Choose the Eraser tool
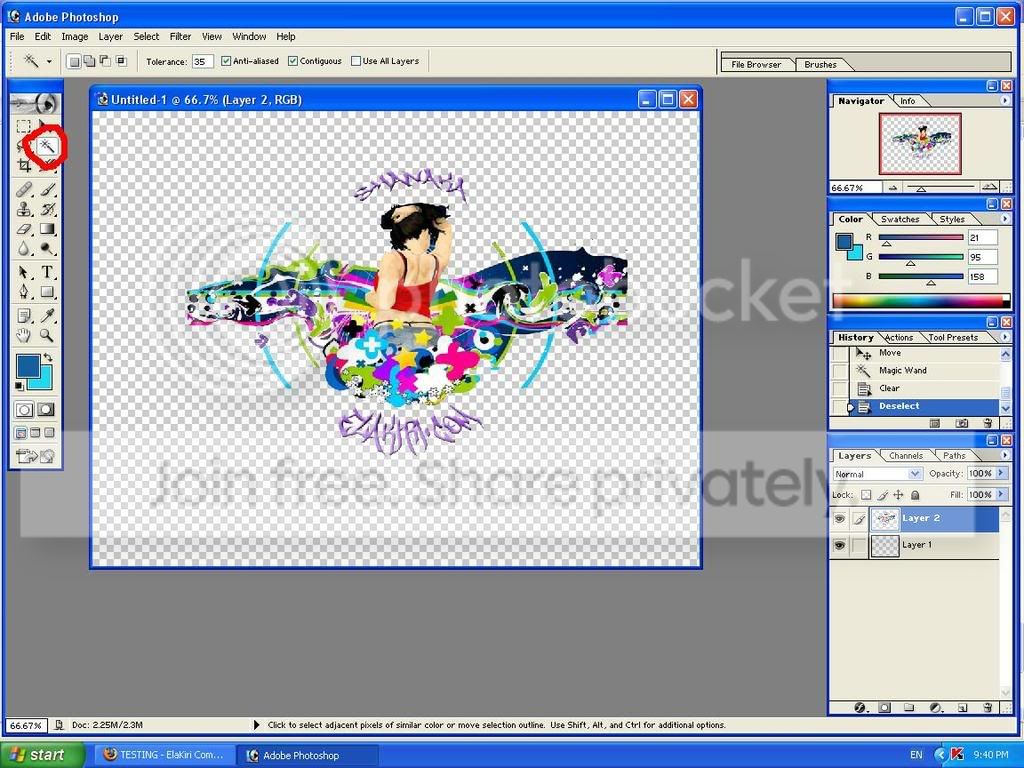This screenshot has height=768, width=1024. [24, 229]
